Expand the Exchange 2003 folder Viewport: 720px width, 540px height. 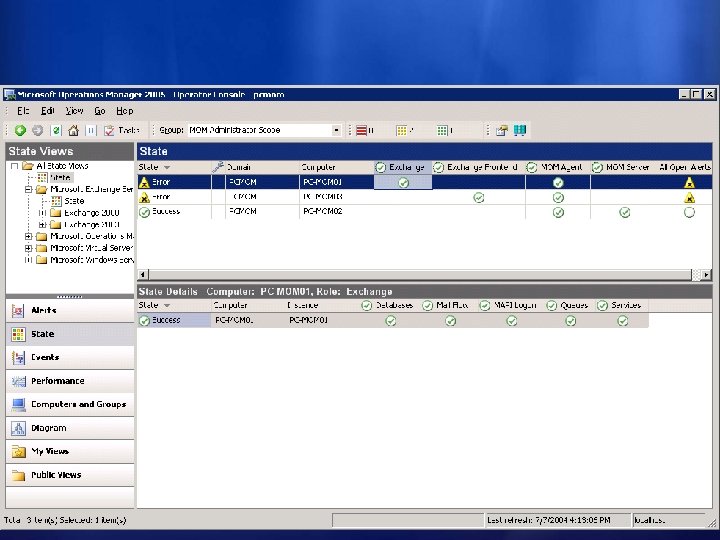point(42,225)
